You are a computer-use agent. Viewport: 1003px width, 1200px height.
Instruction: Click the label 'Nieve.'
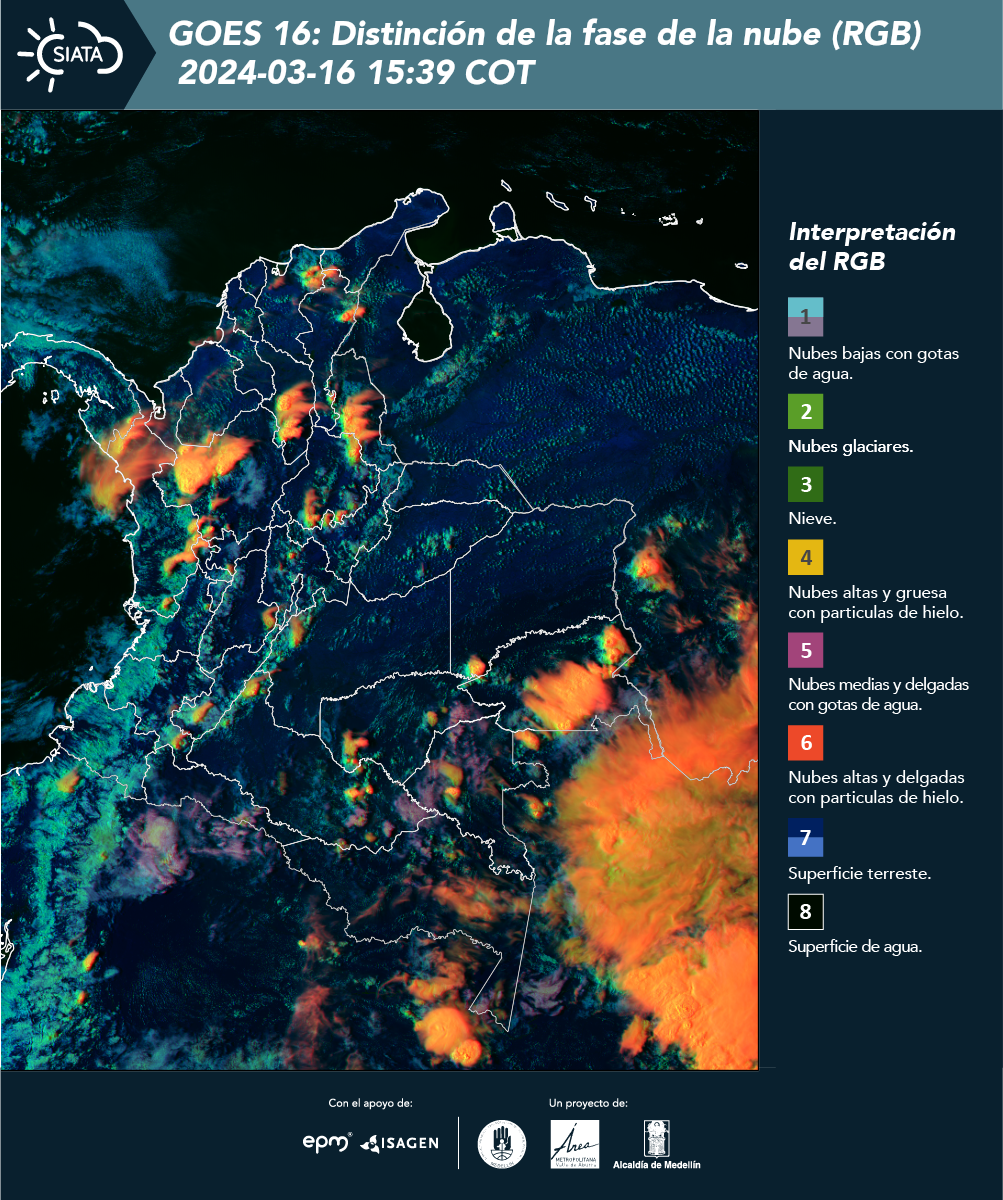812,519
